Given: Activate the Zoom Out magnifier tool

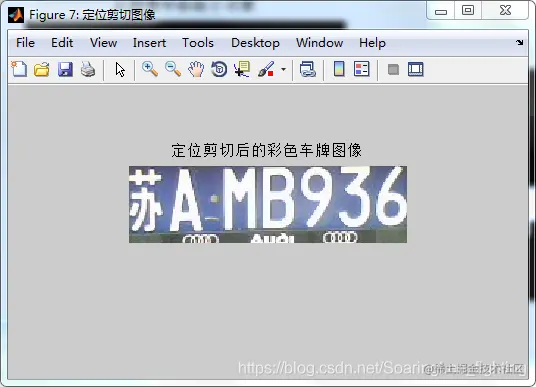Looking at the screenshot, I should (173, 69).
